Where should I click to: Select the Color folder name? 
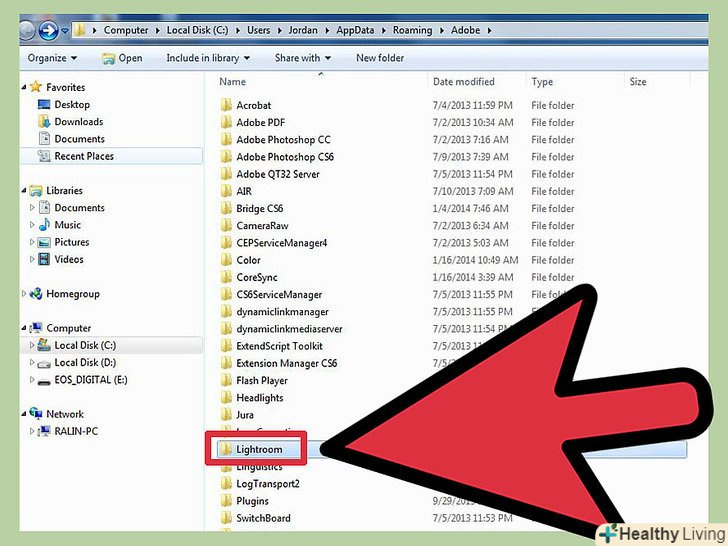(x=248, y=260)
